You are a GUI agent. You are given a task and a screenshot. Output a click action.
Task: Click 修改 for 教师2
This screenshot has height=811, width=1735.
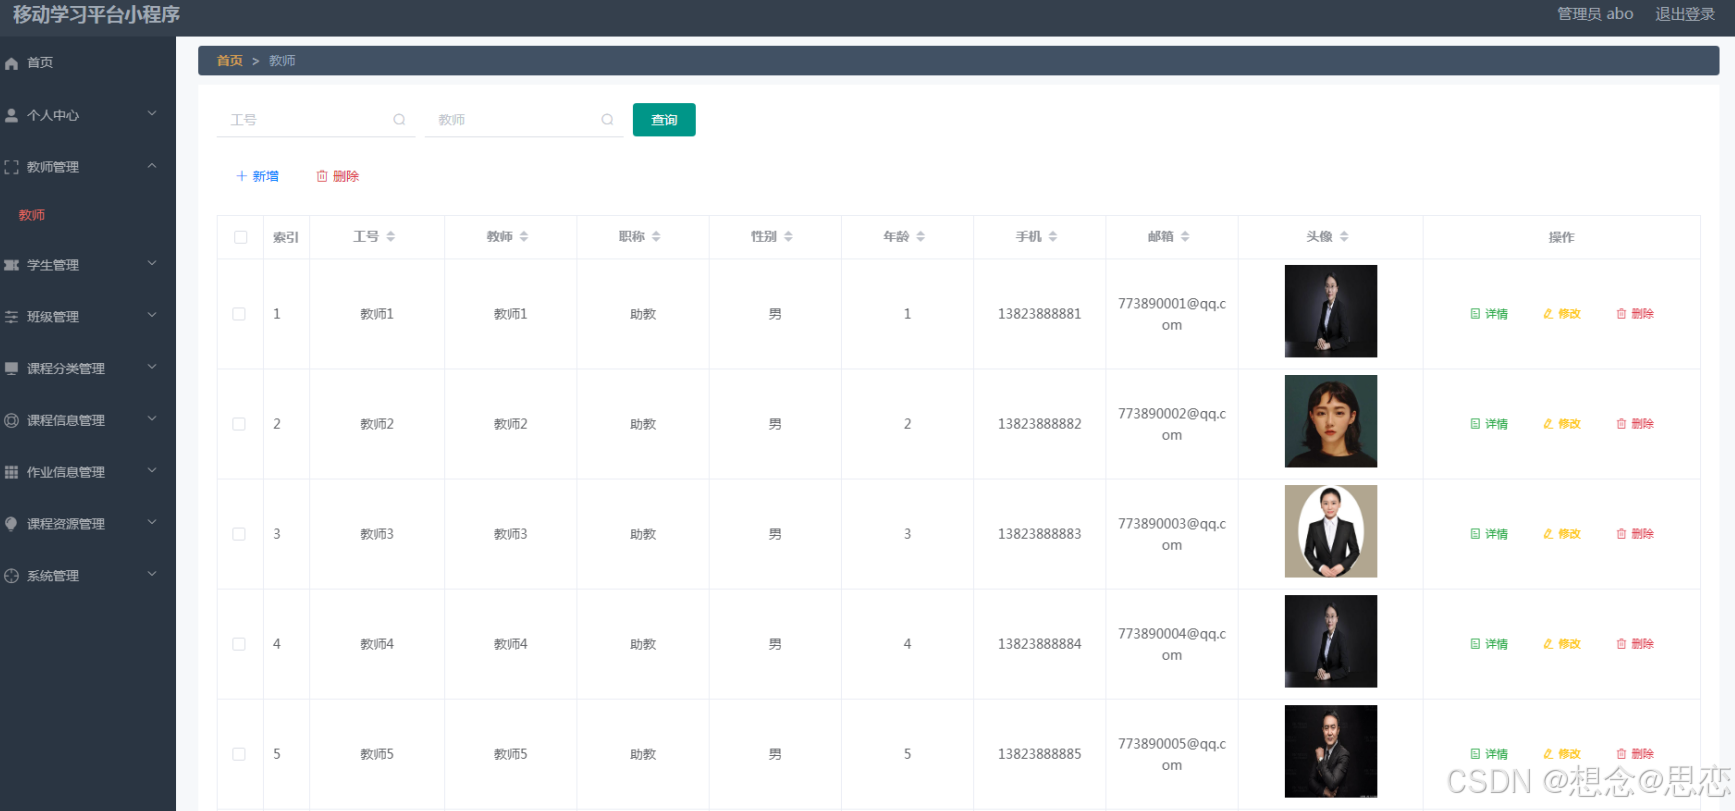coord(1562,424)
